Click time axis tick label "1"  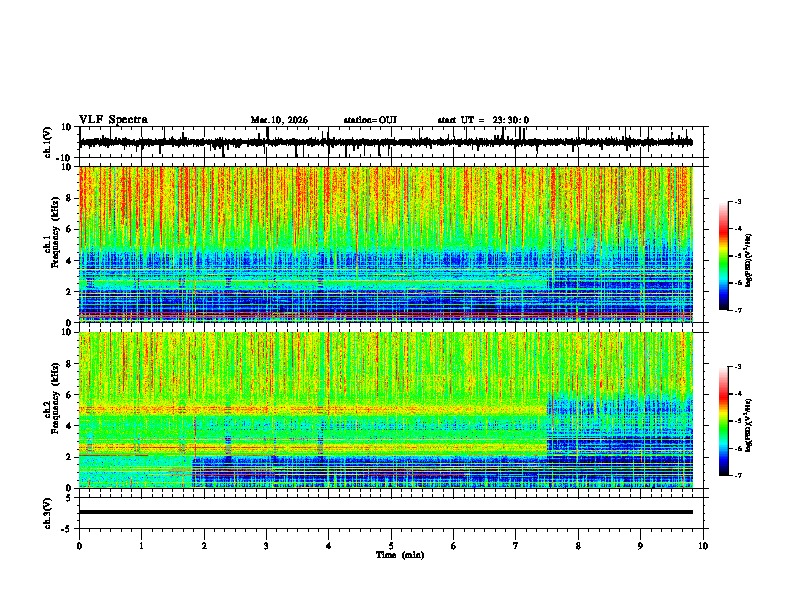(x=141, y=546)
